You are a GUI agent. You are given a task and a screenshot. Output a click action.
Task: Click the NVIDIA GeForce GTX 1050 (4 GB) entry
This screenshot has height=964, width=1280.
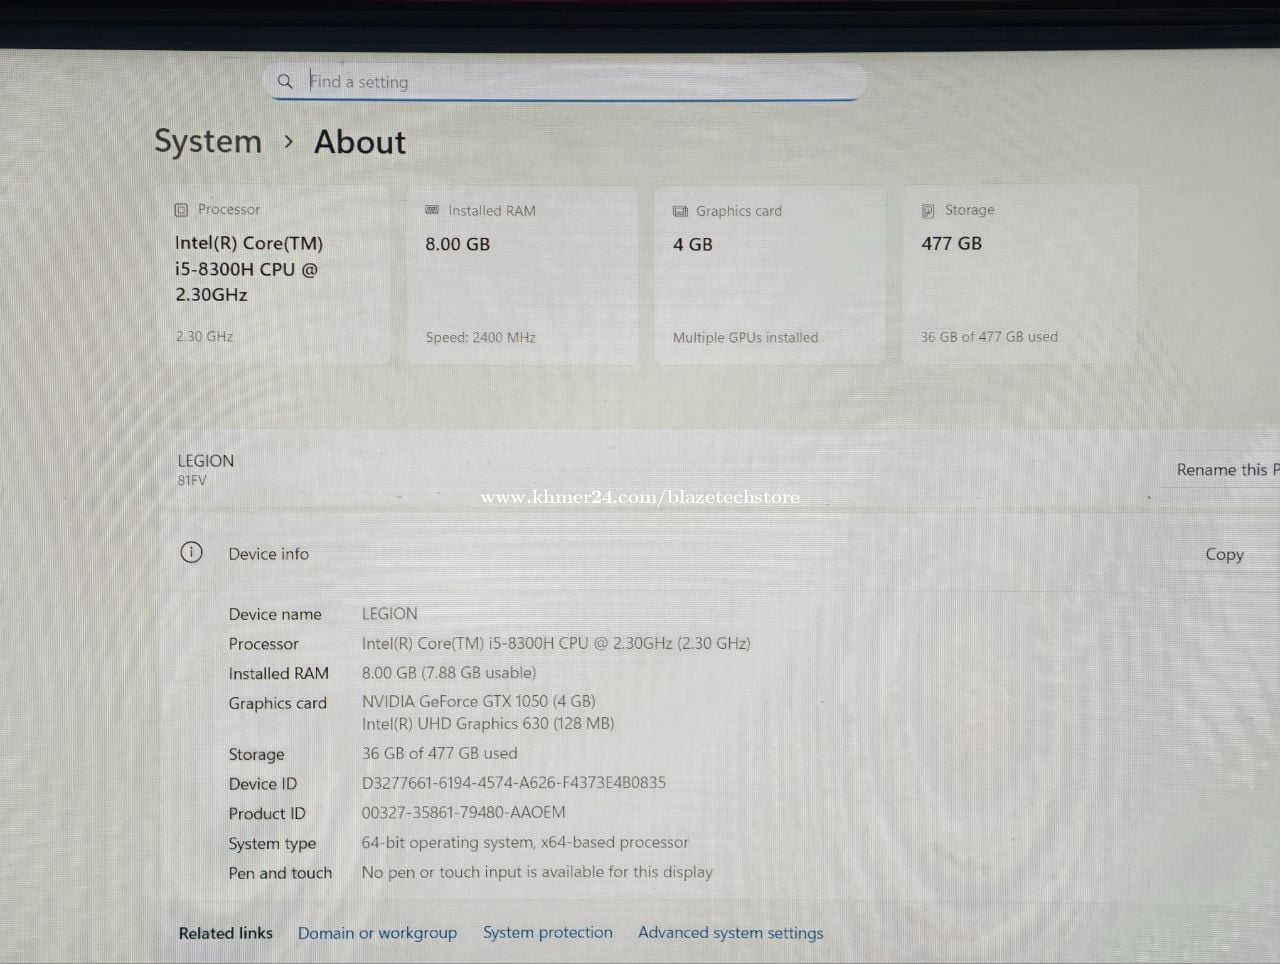(x=479, y=701)
